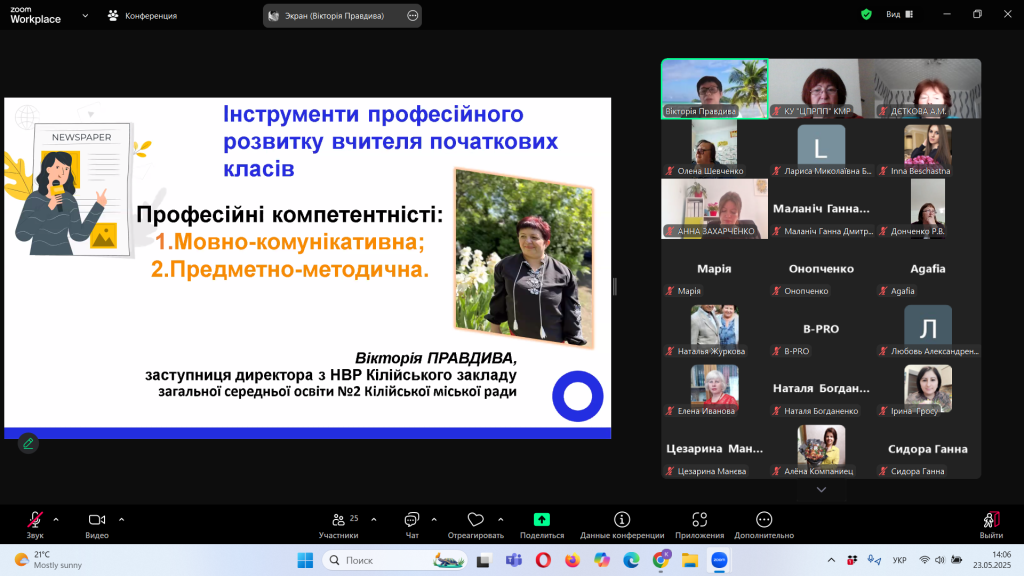The height and width of the screenshot is (576, 1024).
Task: Click the green encryption shield icon
Action: (866, 15)
